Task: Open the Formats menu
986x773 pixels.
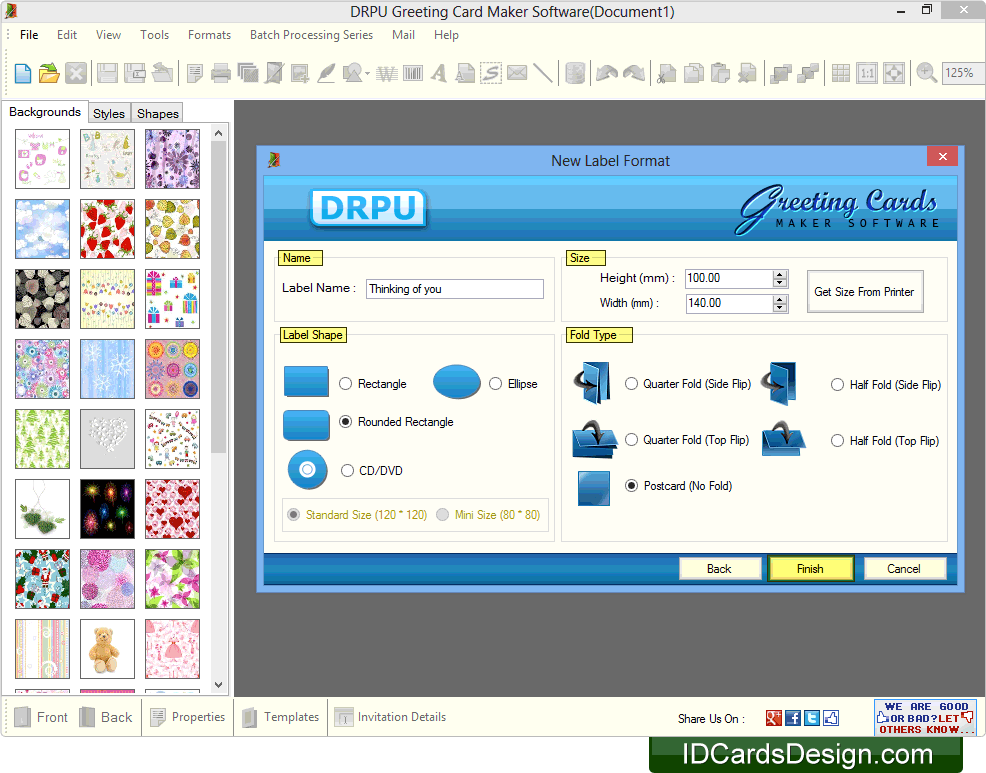Action: pos(208,34)
